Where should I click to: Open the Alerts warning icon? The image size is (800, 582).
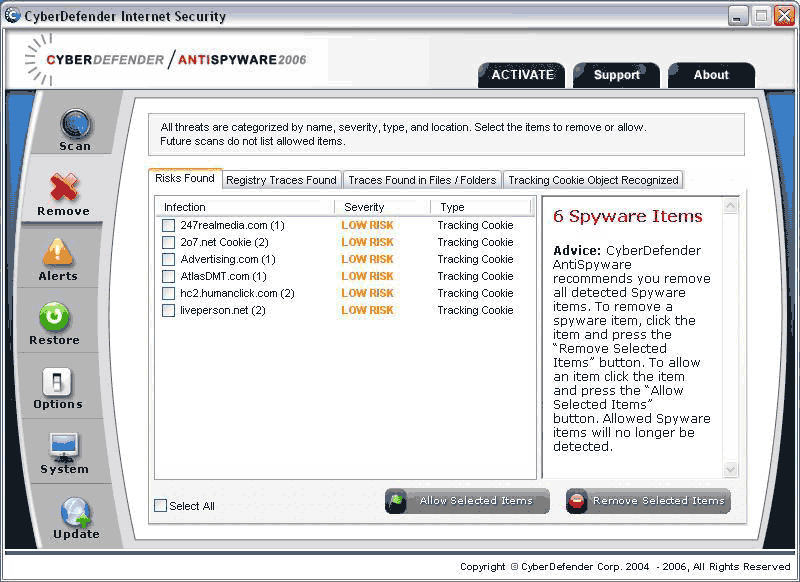[x=58, y=252]
